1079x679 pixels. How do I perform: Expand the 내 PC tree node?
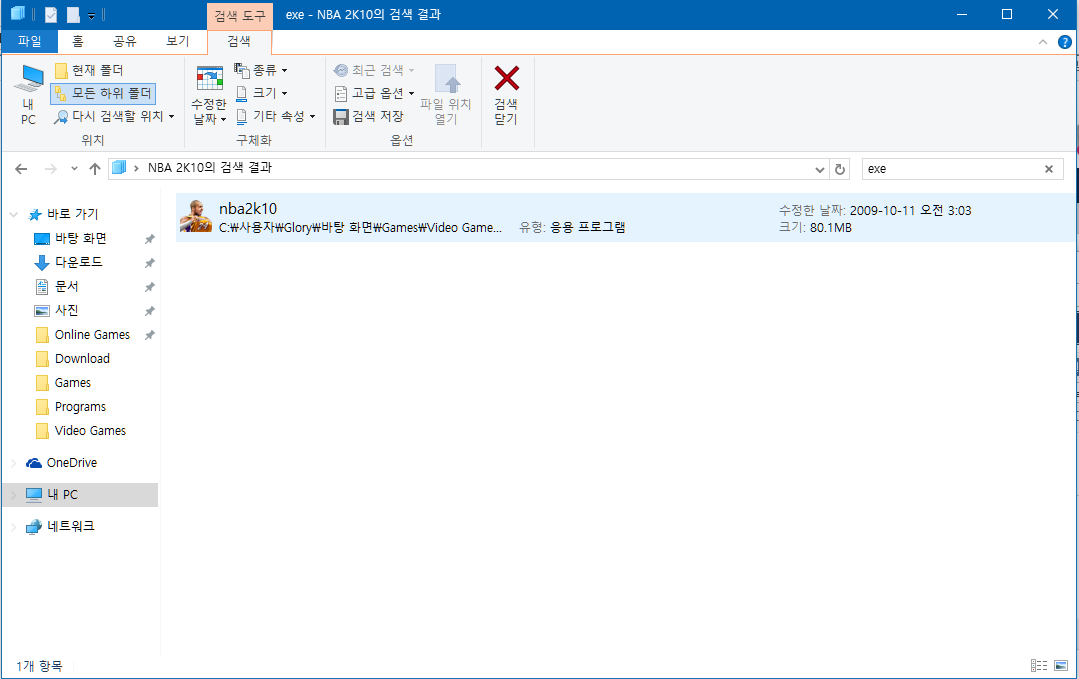point(13,495)
